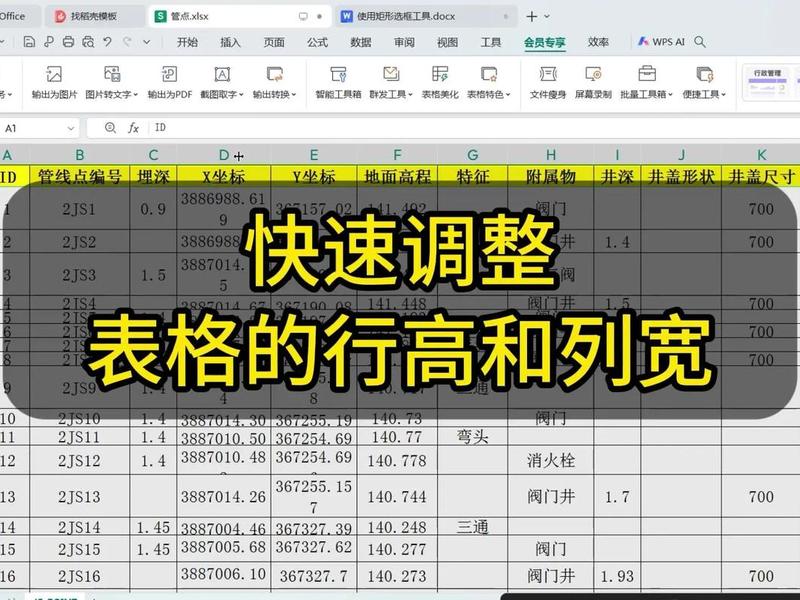Open 便捷工具 dropdown
This screenshot has height=600, width=800.
pos(704,83)
